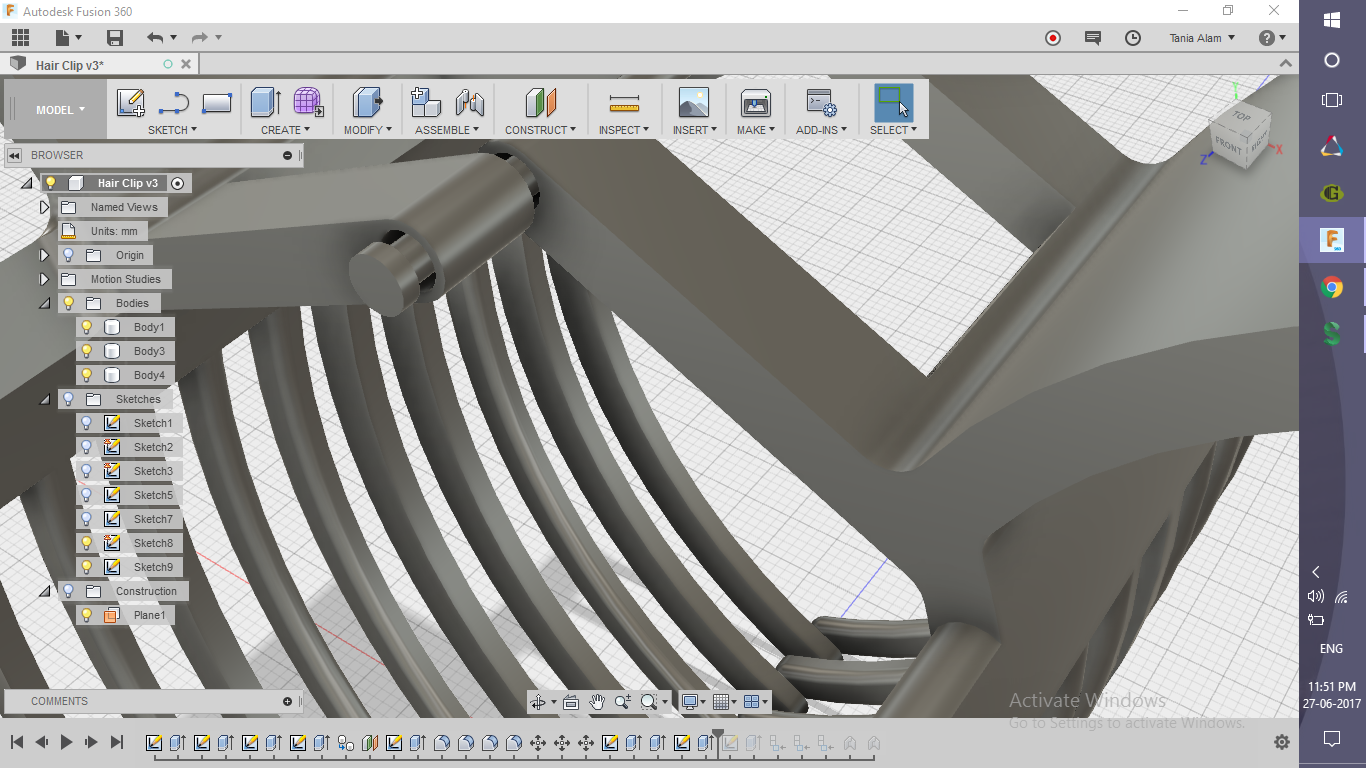
Task: Open the 3D Print tool
Action: coord(755,103)
